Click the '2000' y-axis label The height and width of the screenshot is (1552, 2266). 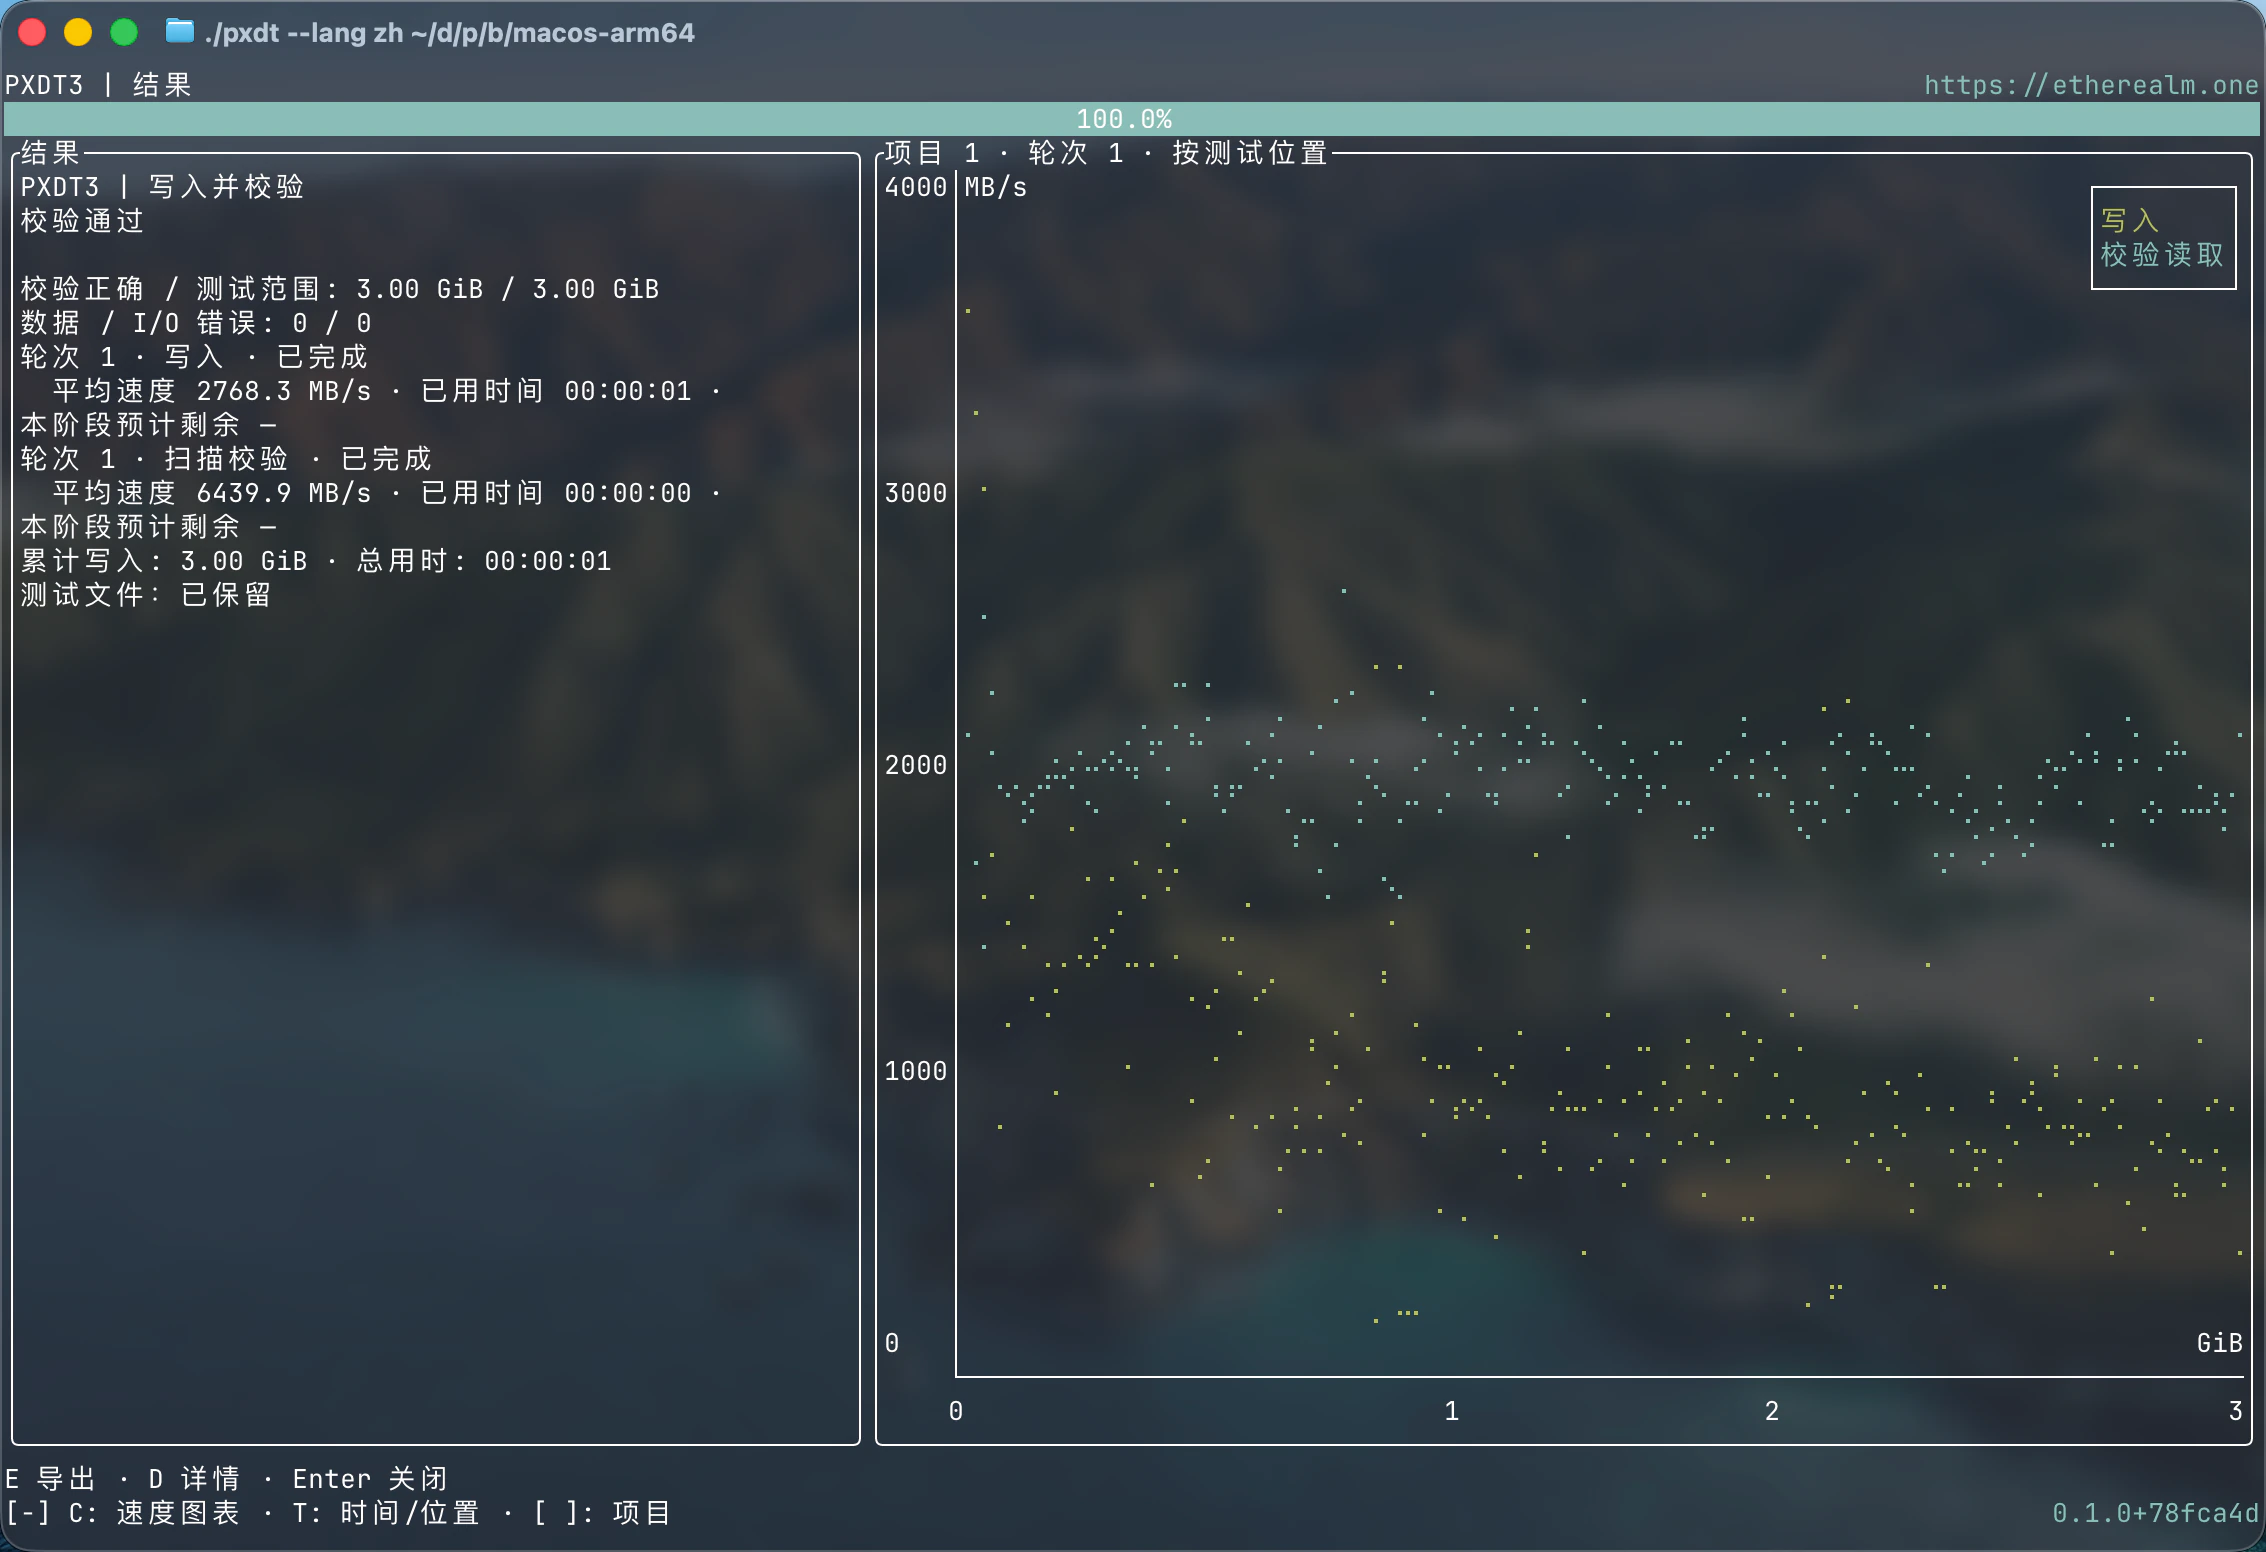(915, 764)
